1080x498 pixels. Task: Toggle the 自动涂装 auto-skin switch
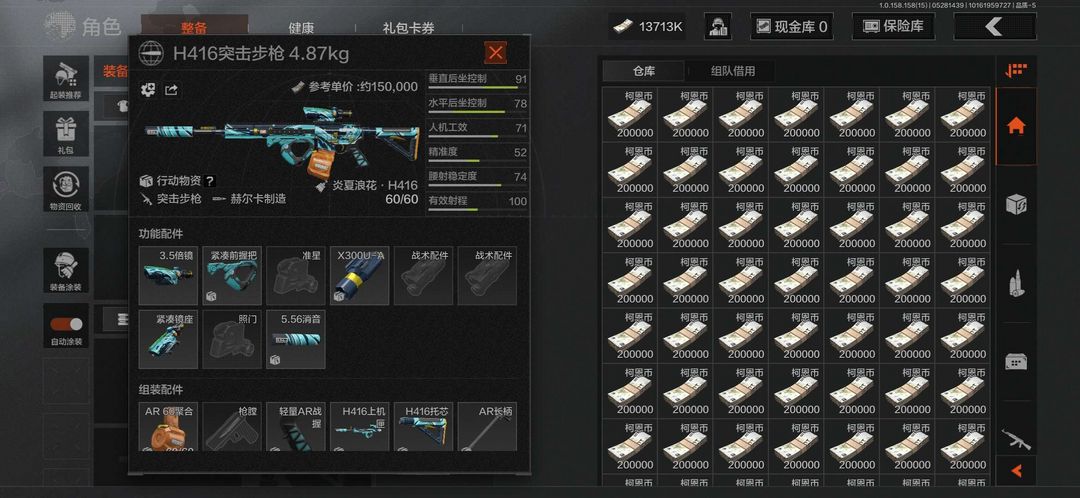[x=66, y=325]
